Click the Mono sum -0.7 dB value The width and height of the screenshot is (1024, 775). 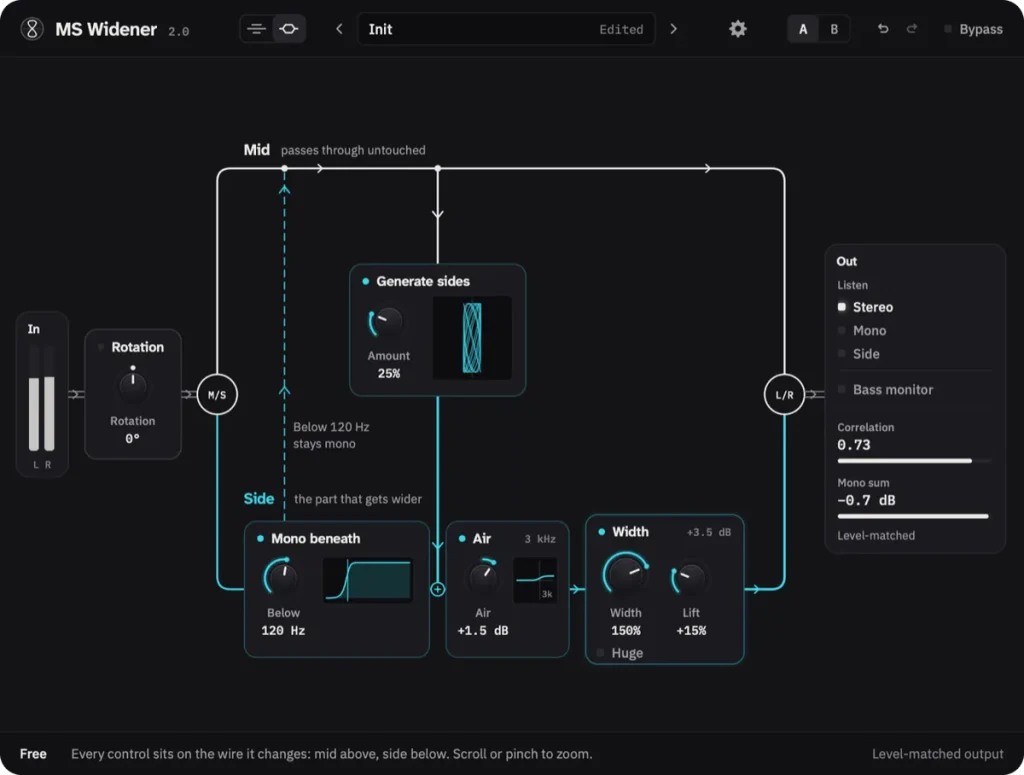pyautogui.click(x=867, y=501)
